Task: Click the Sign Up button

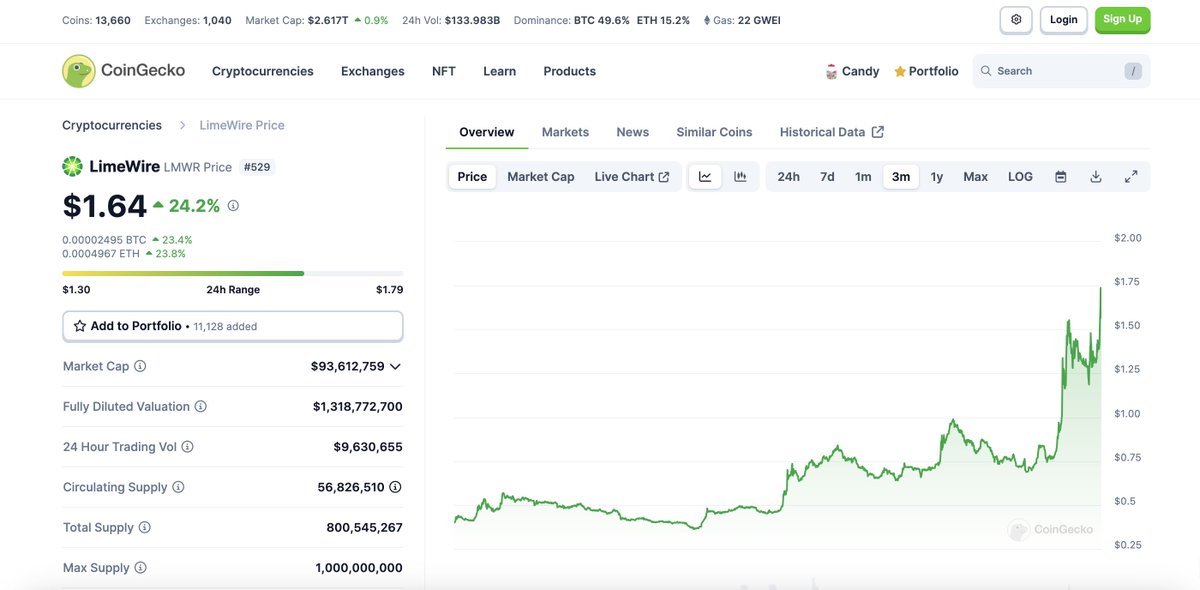Action: (x=1123, y=20)
